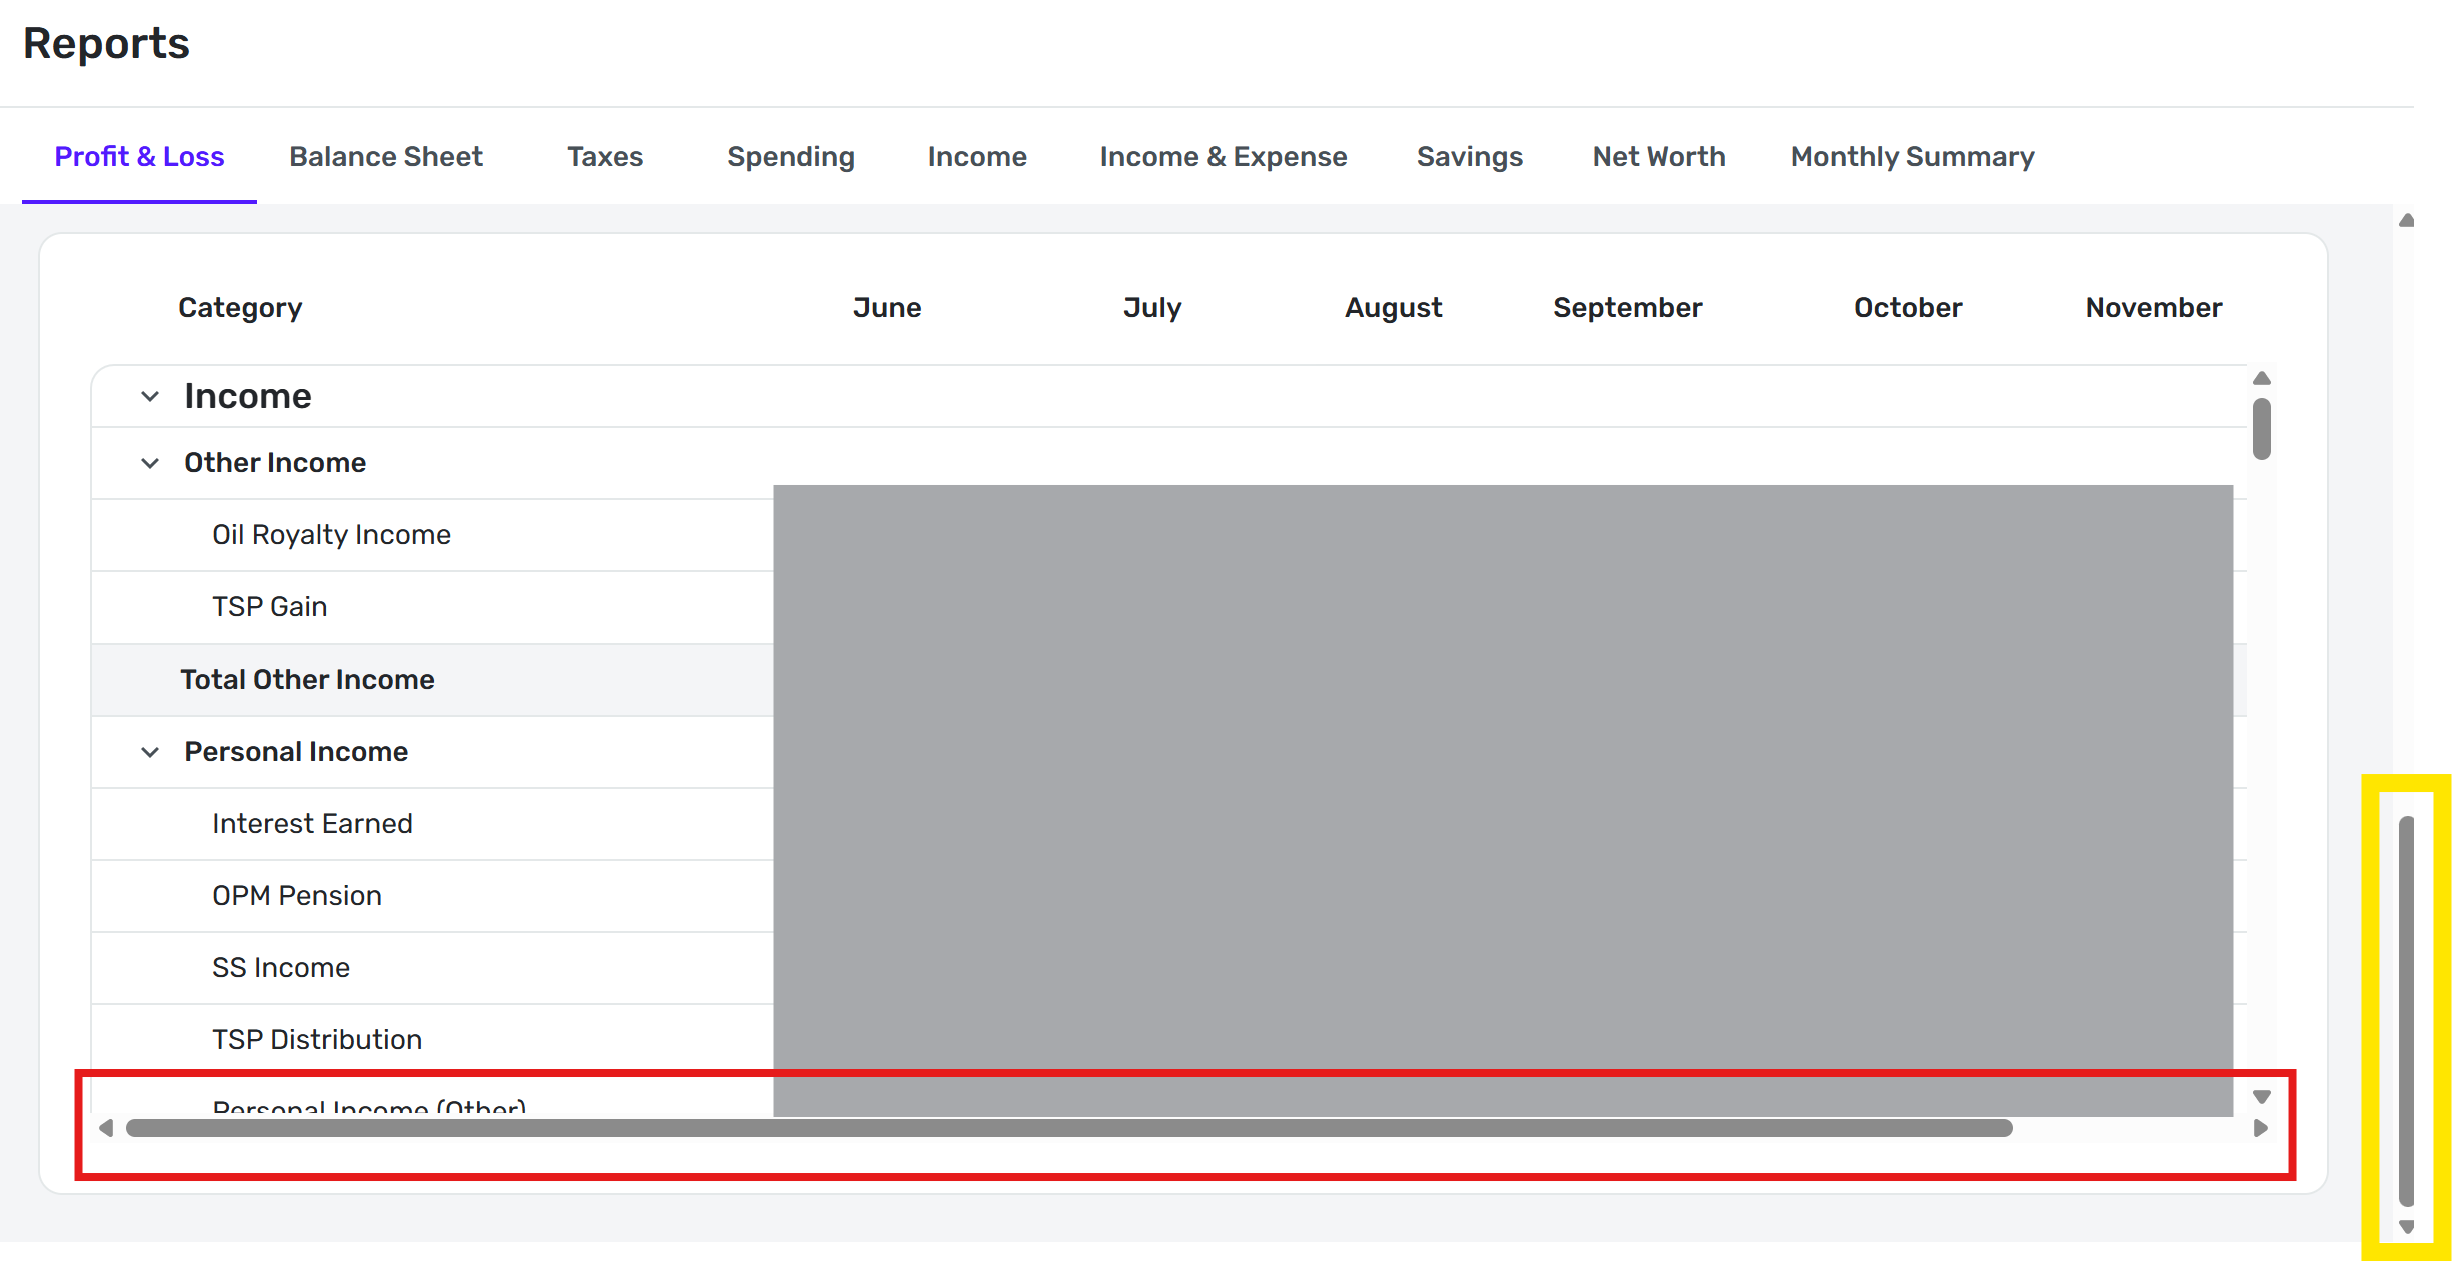Open the Monthly Summary tab
2452x1262 pixels.
(1911, 157)
